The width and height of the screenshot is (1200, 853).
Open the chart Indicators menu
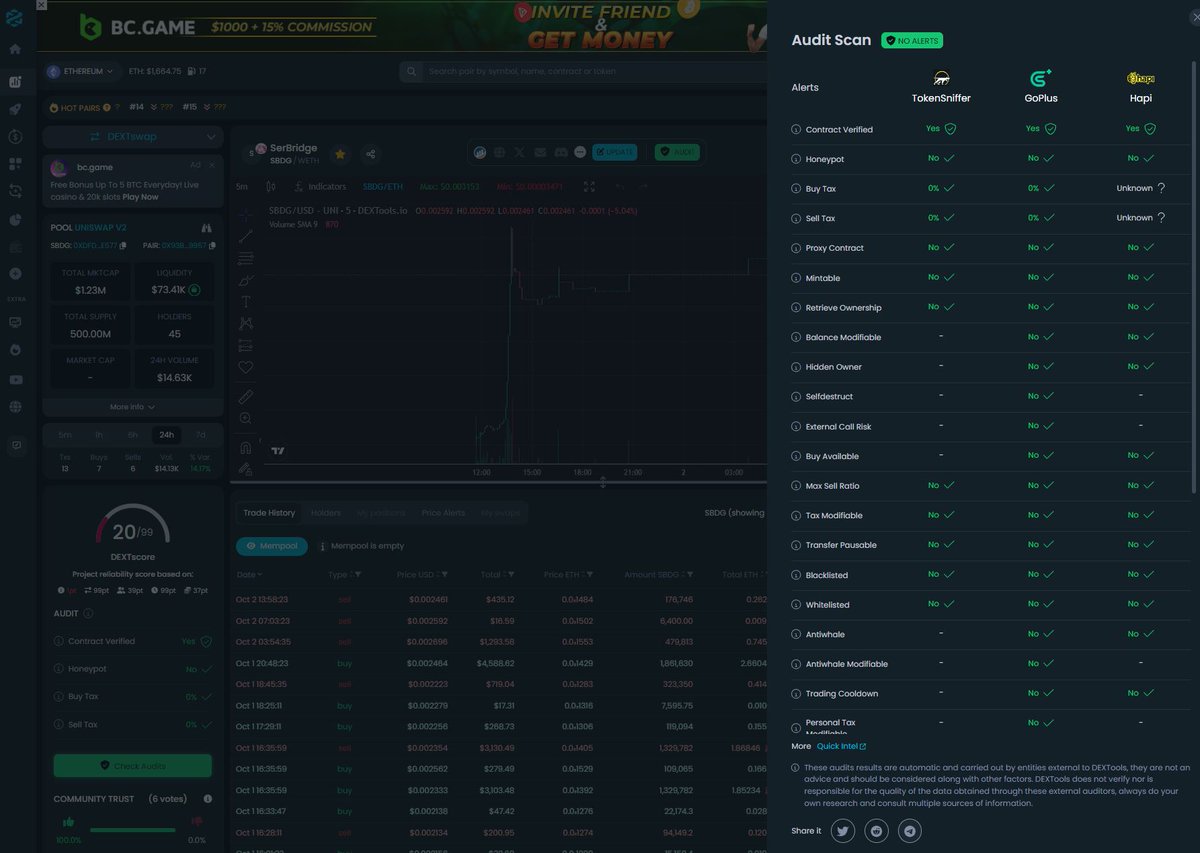point(320,187)
